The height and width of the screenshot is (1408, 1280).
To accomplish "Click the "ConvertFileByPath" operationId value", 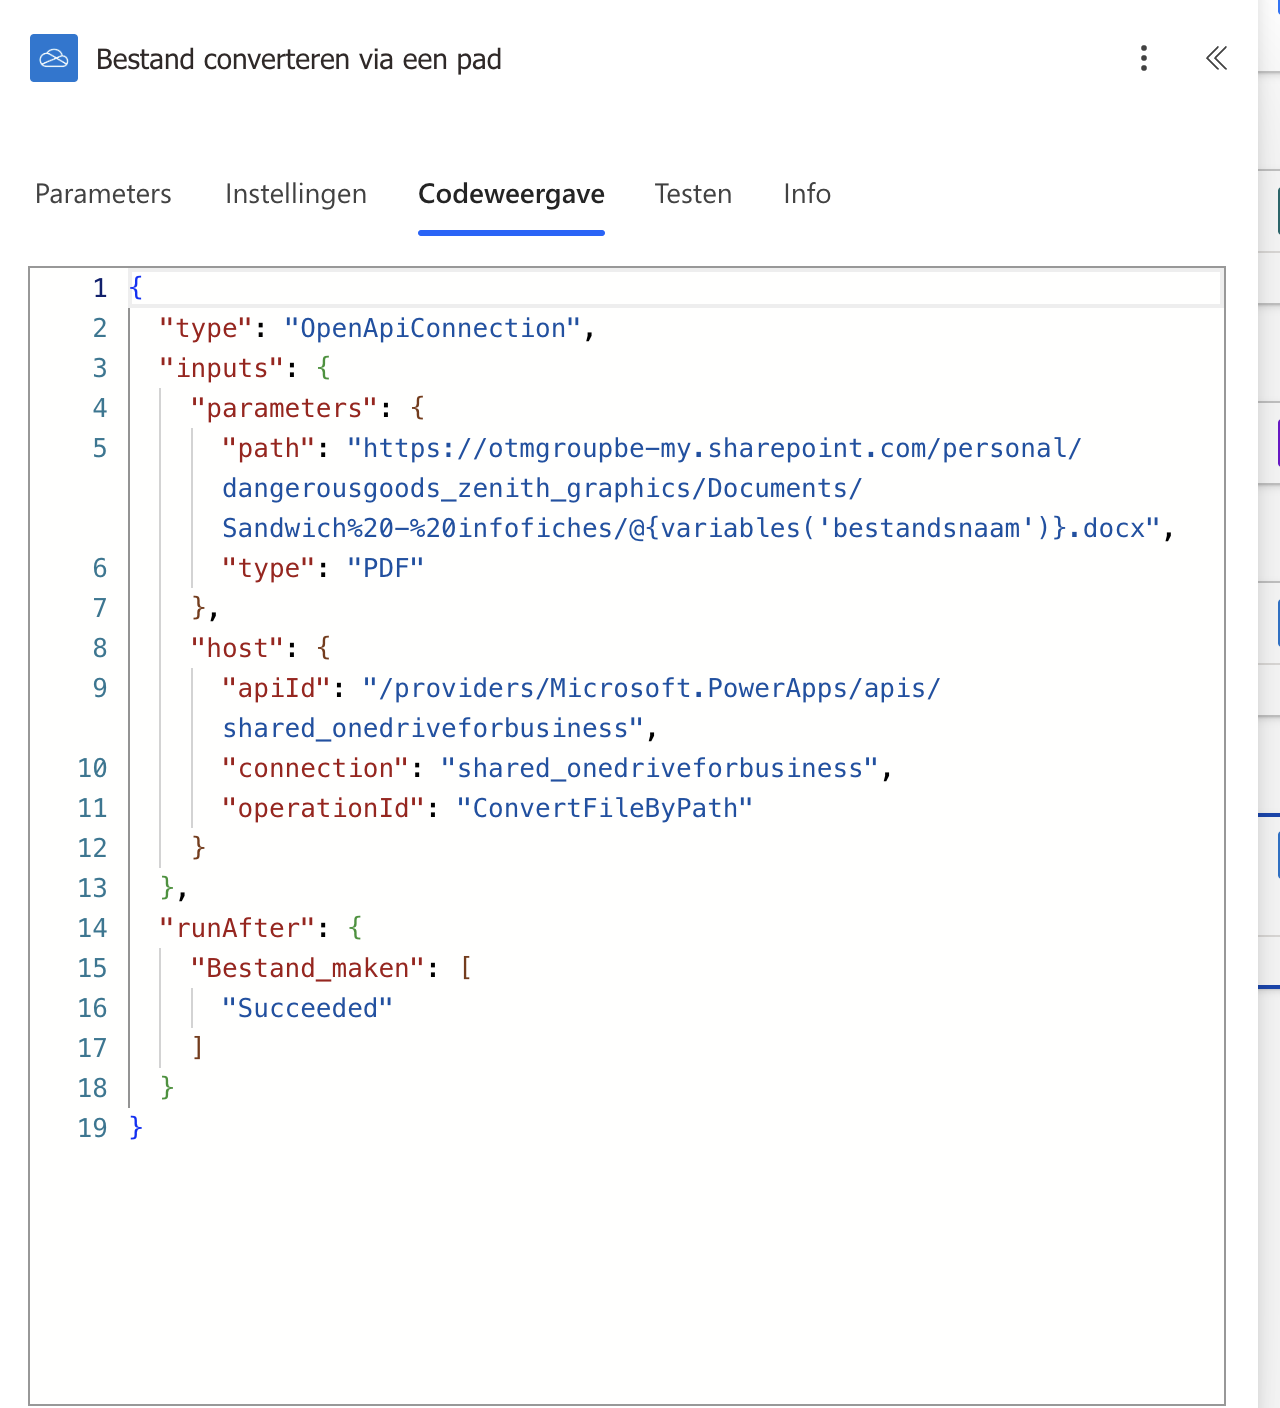I will point(604,809).
